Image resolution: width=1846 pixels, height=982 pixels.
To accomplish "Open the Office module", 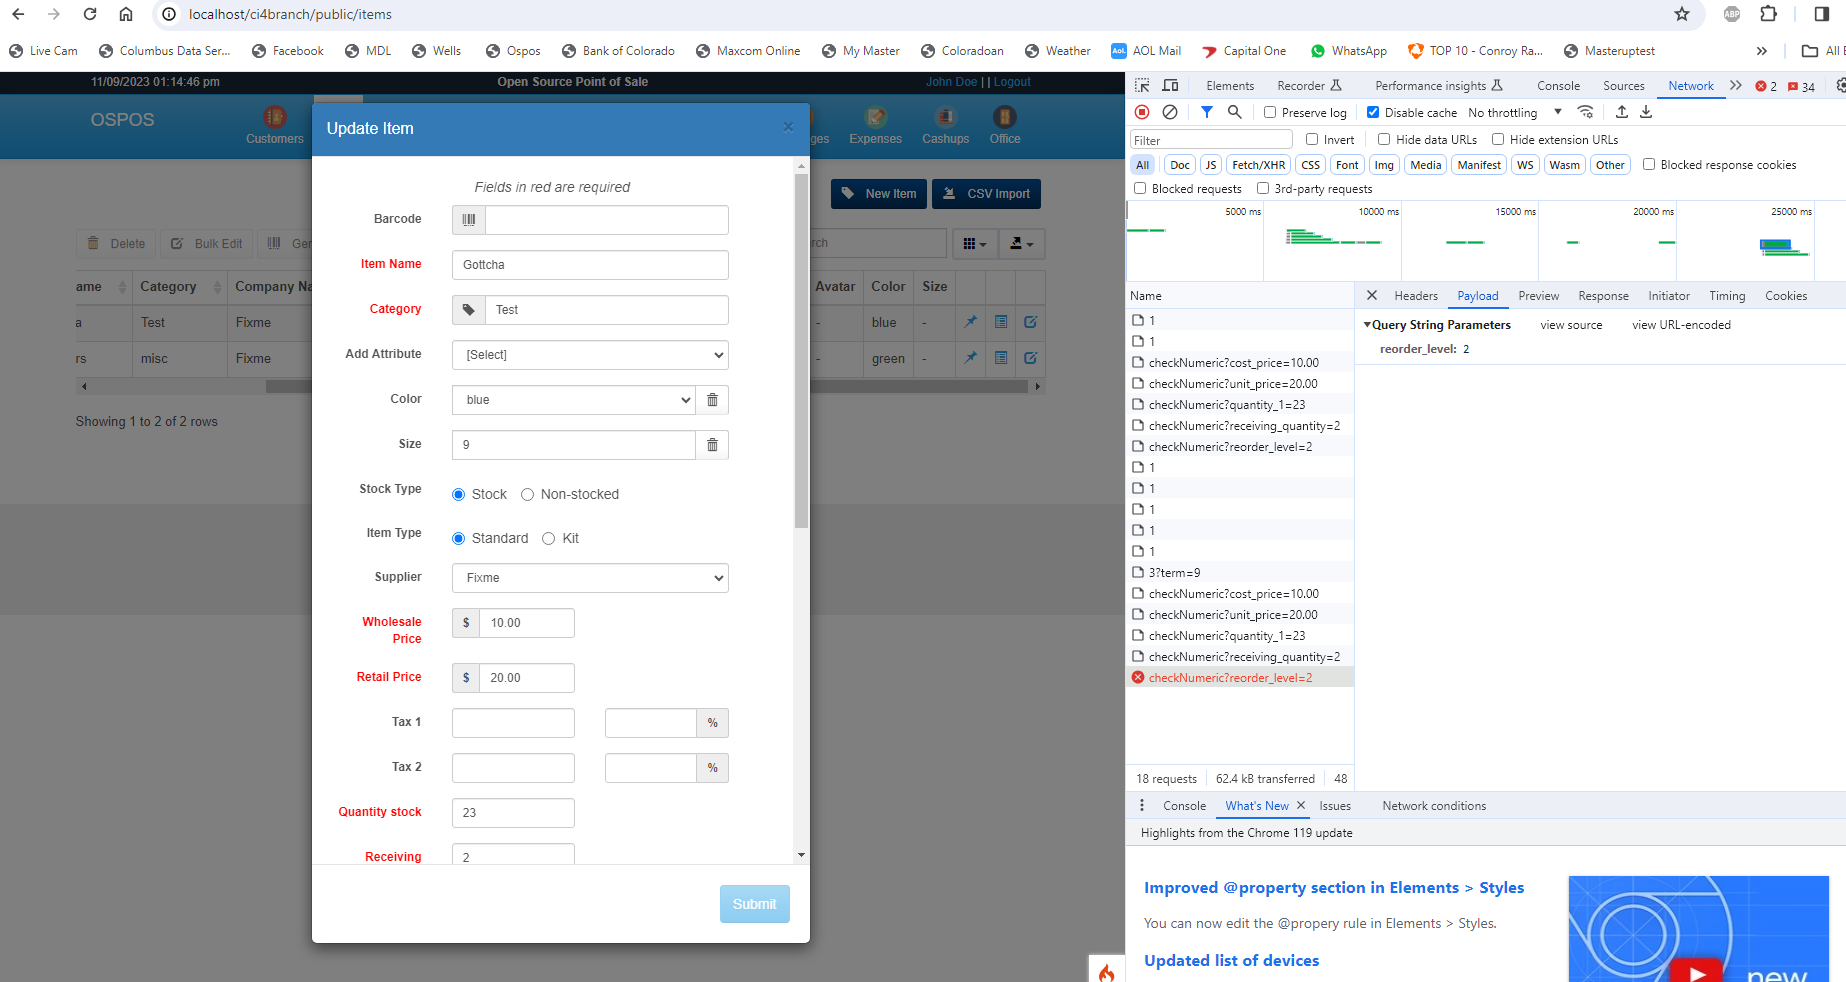I will pyautogui.click(x=1004, y=125).
